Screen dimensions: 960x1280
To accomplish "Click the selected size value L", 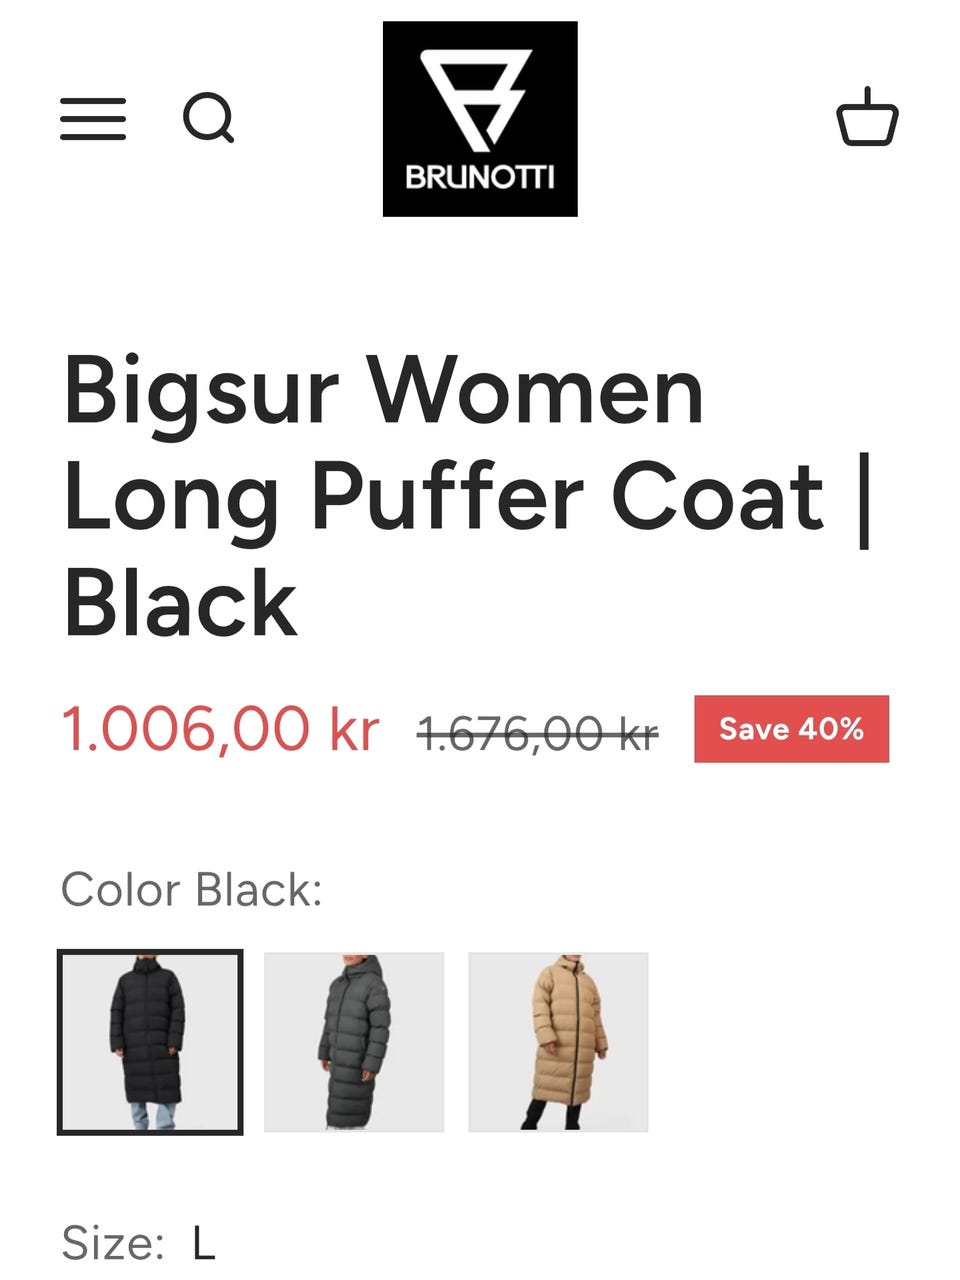I will pos(204,1244).
